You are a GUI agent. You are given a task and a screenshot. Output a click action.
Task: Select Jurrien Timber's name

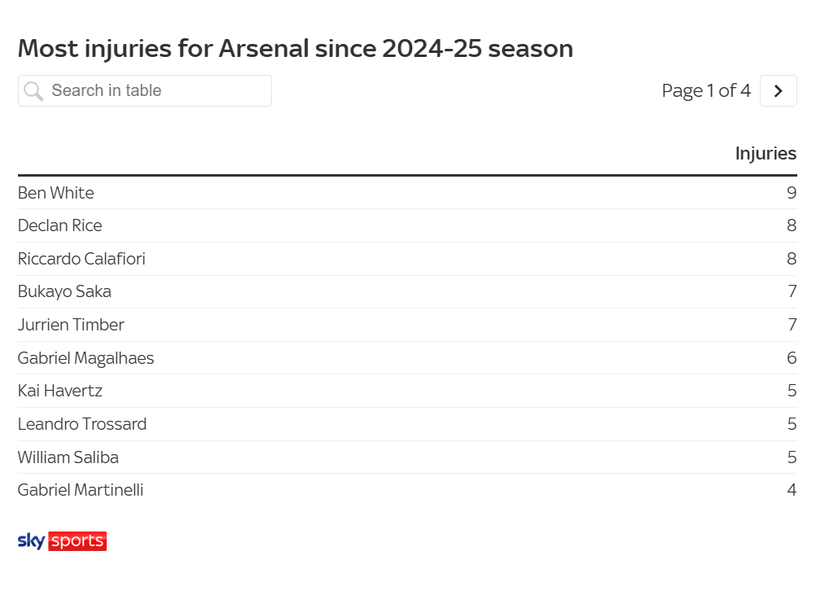click(71, 325)
